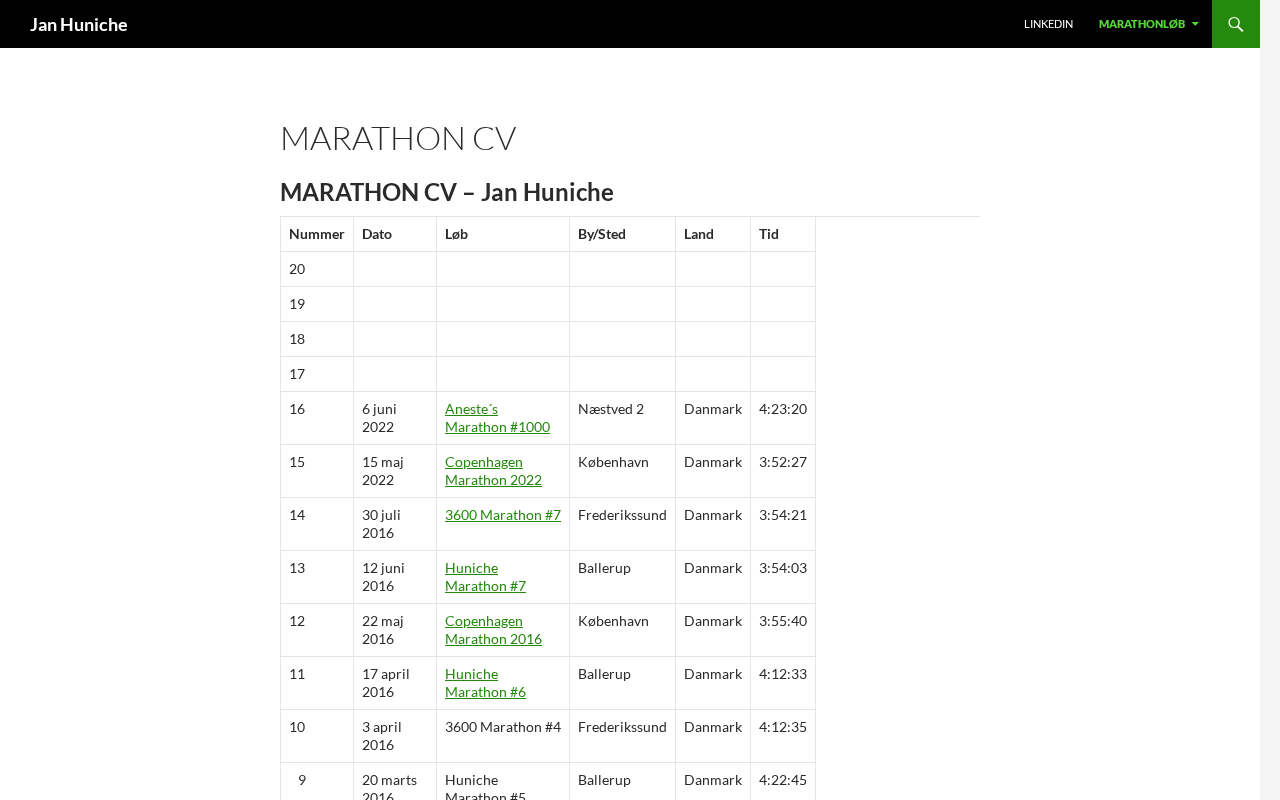Select the 3:52:27 time cell

(782, 462)
